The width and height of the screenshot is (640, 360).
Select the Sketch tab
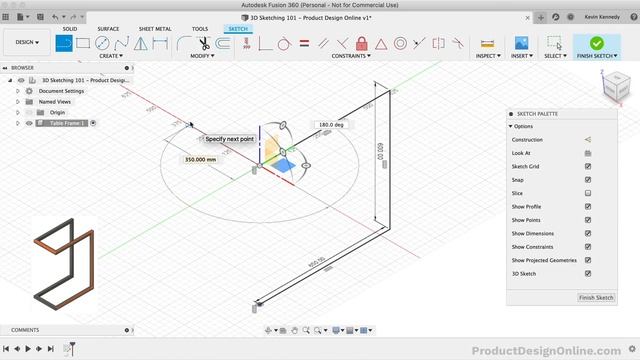click(x=238, y=29)
